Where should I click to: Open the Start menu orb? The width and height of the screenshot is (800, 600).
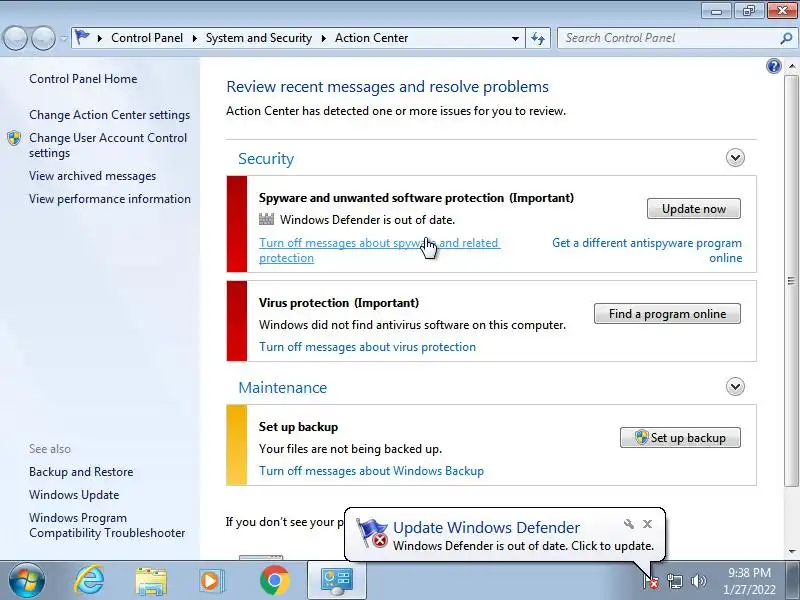point(26,580)
